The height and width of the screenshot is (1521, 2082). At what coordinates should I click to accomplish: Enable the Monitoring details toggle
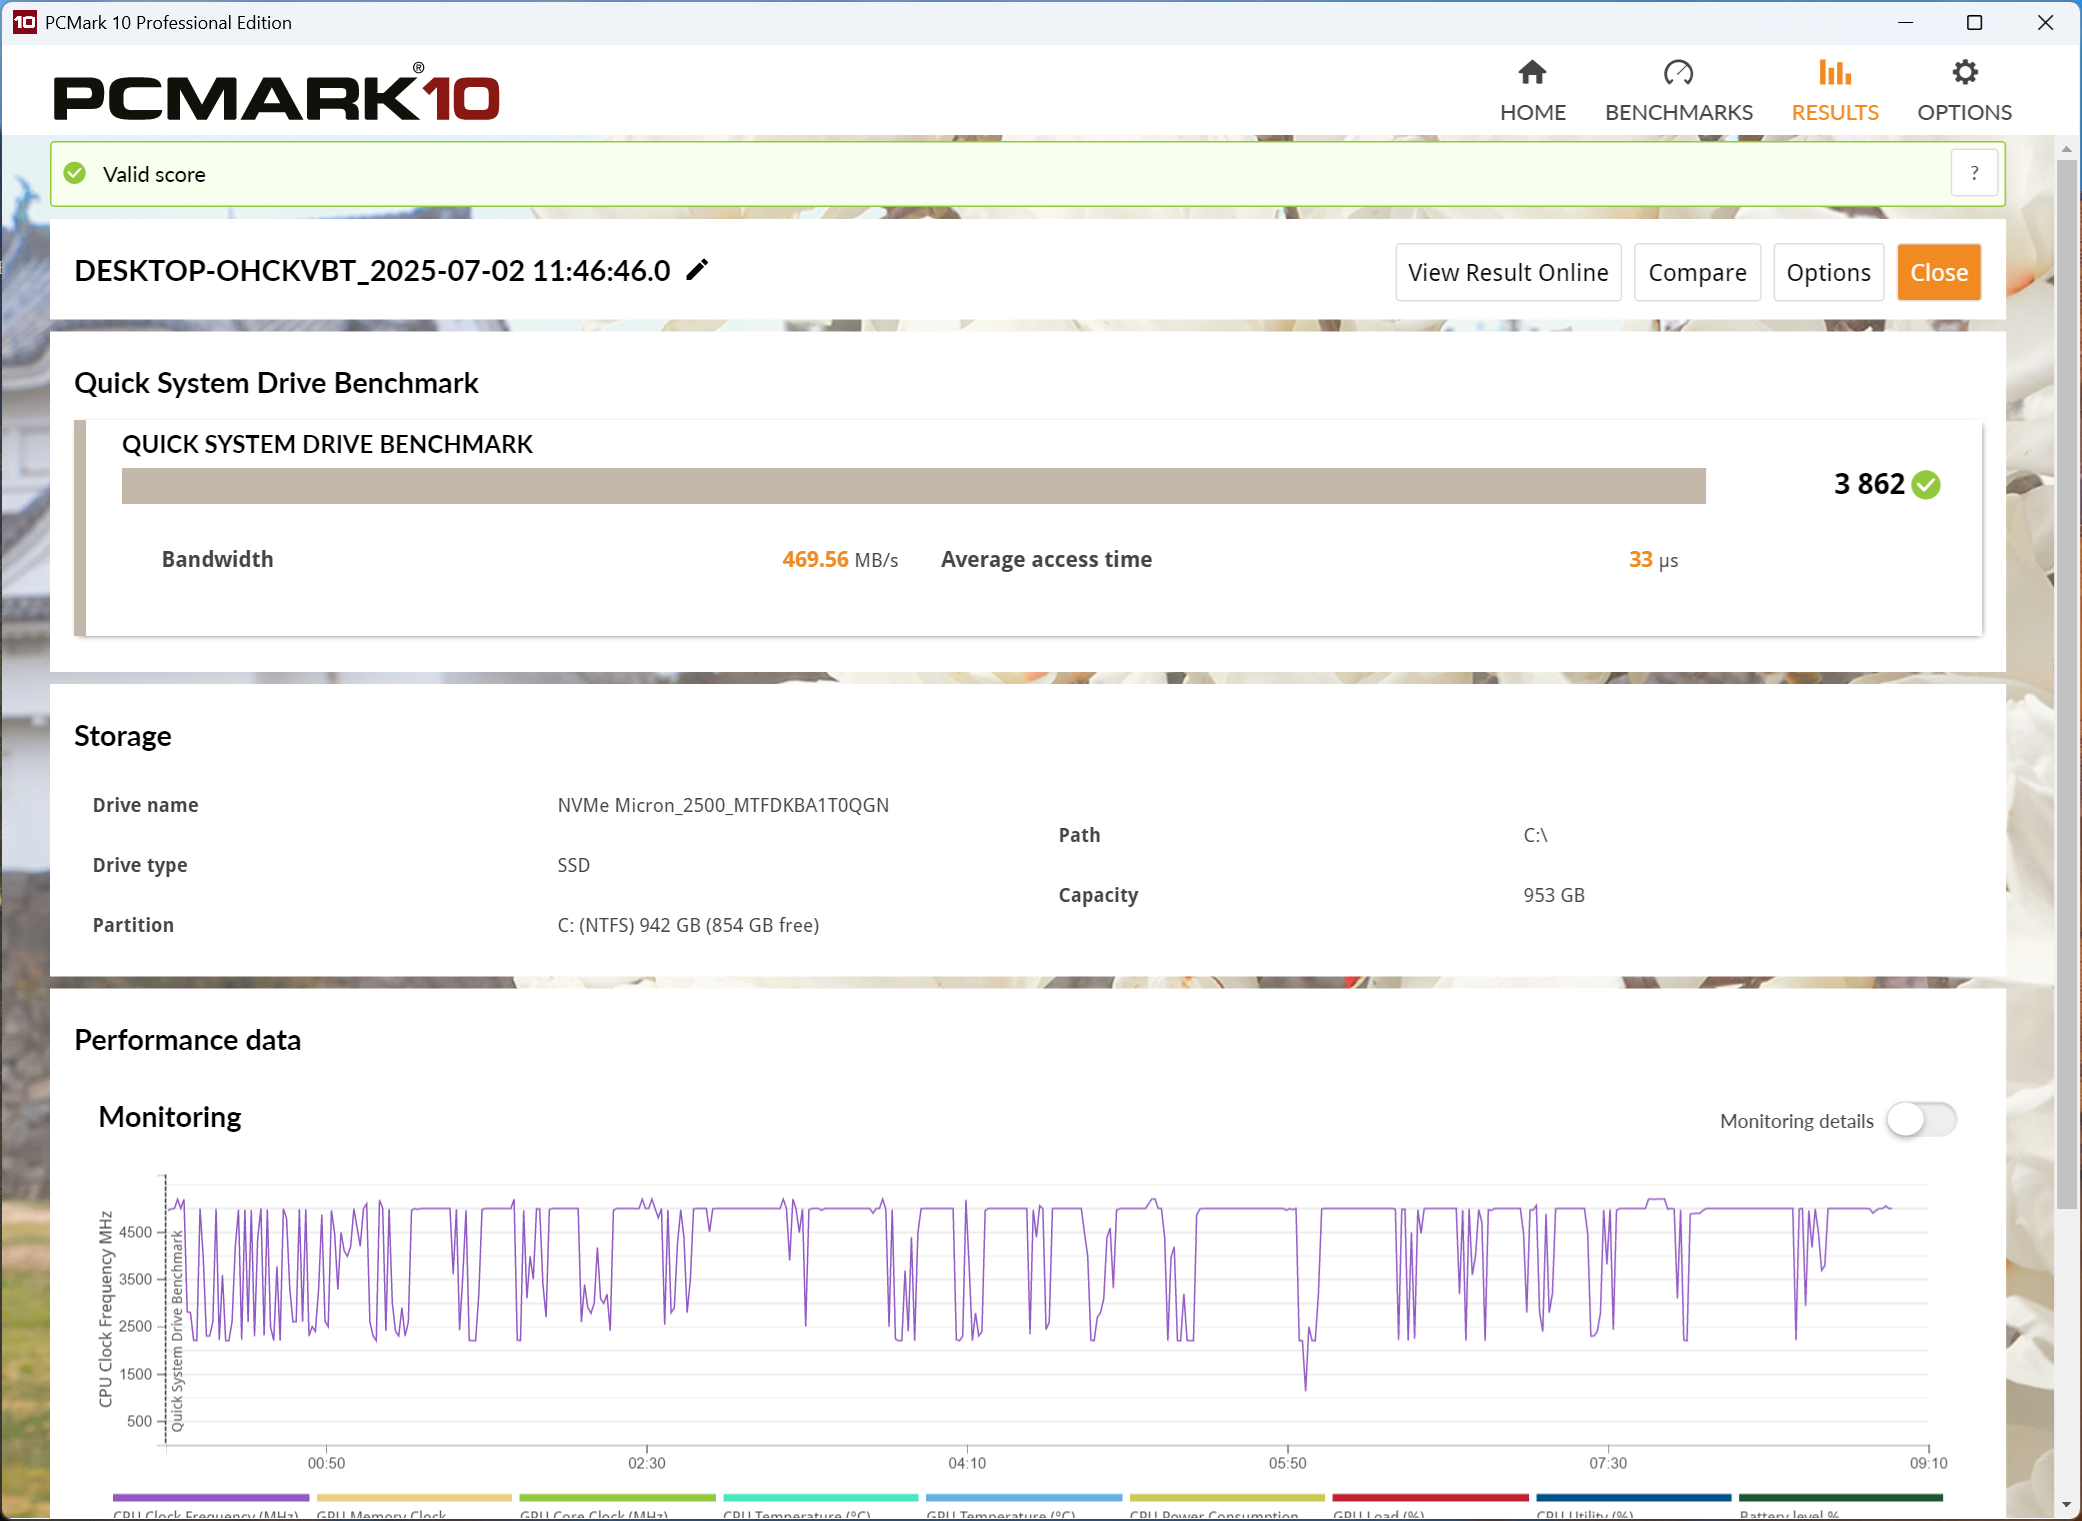[x=1920, y=1120]
